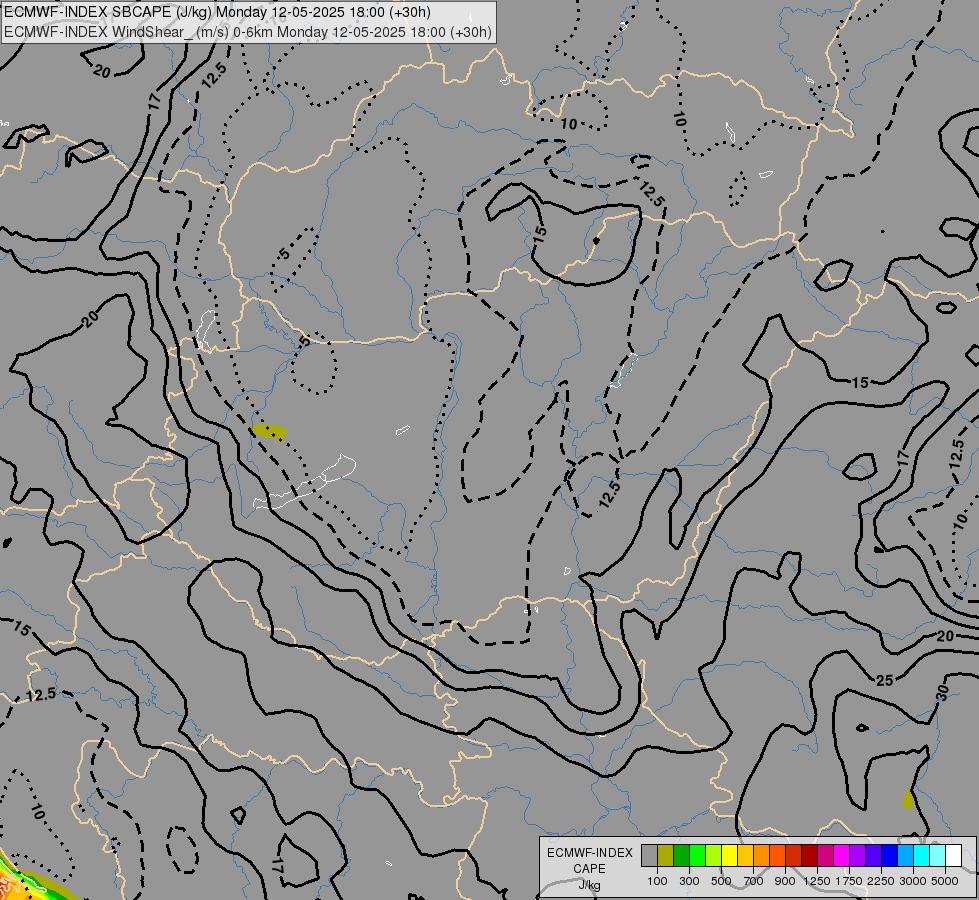Click the "ECMWF-INDEX" text in the legend box
Image resolution: width=979 pixels, height=900 pixels.
tap(590, 853)
